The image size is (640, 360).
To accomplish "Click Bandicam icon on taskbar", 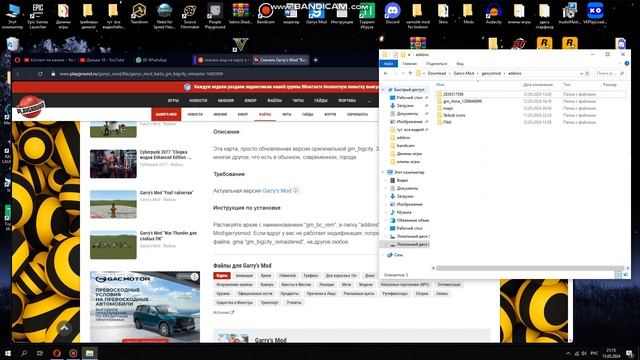I will pyautogui.click(x=73, y=353).
